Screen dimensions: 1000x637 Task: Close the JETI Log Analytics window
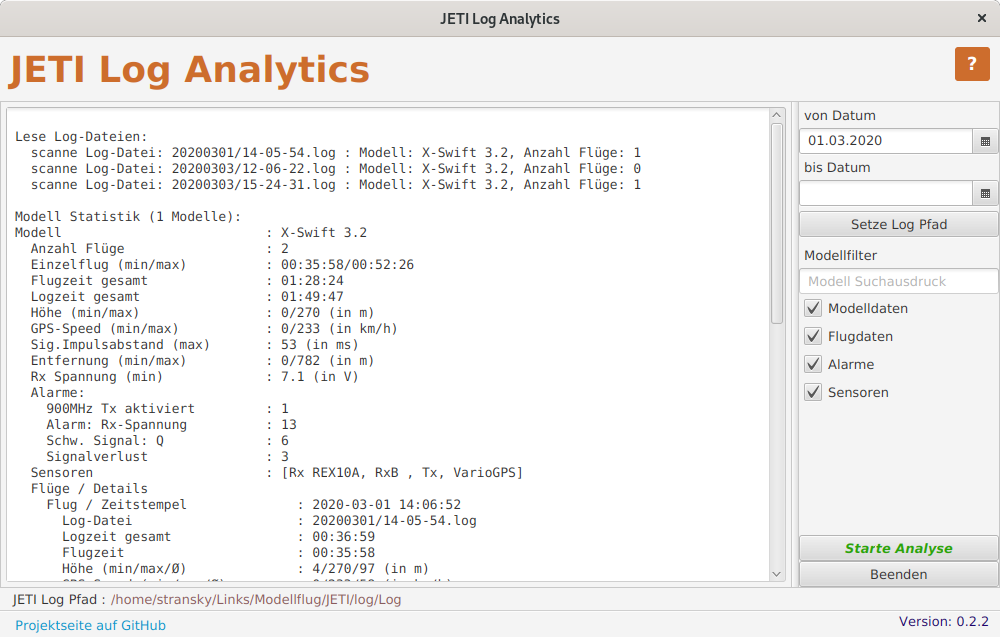[982, 18]
